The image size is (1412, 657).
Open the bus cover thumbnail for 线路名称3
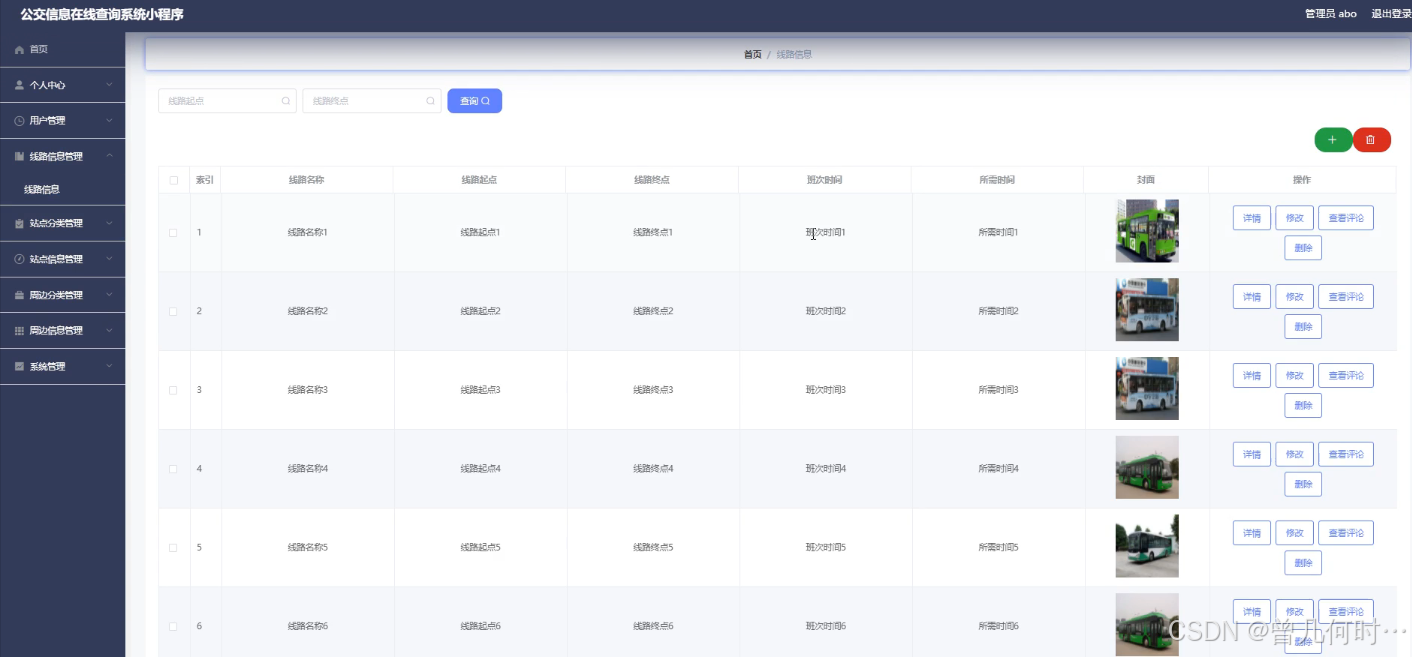(x=1147, y=388)
